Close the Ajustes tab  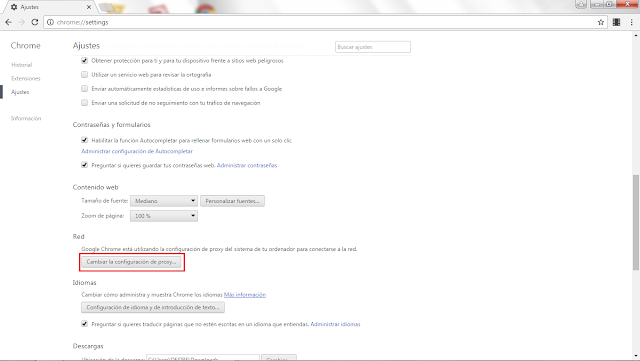(89, 7)
